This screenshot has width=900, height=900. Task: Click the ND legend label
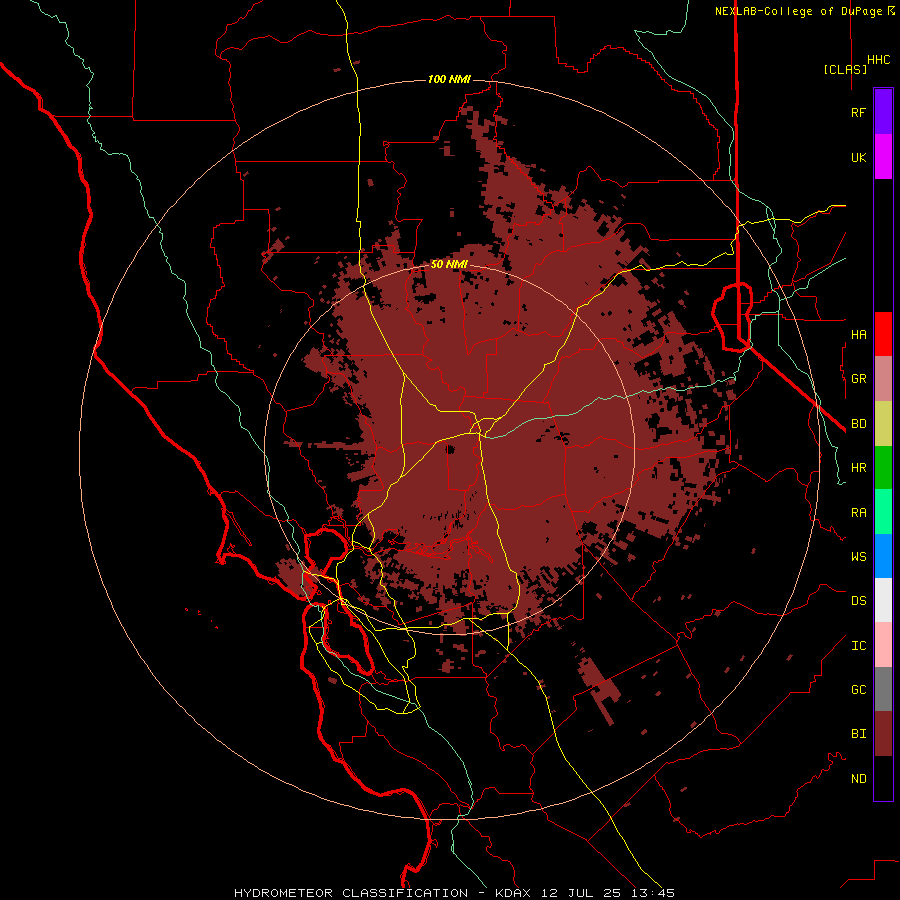pos(858,778)
